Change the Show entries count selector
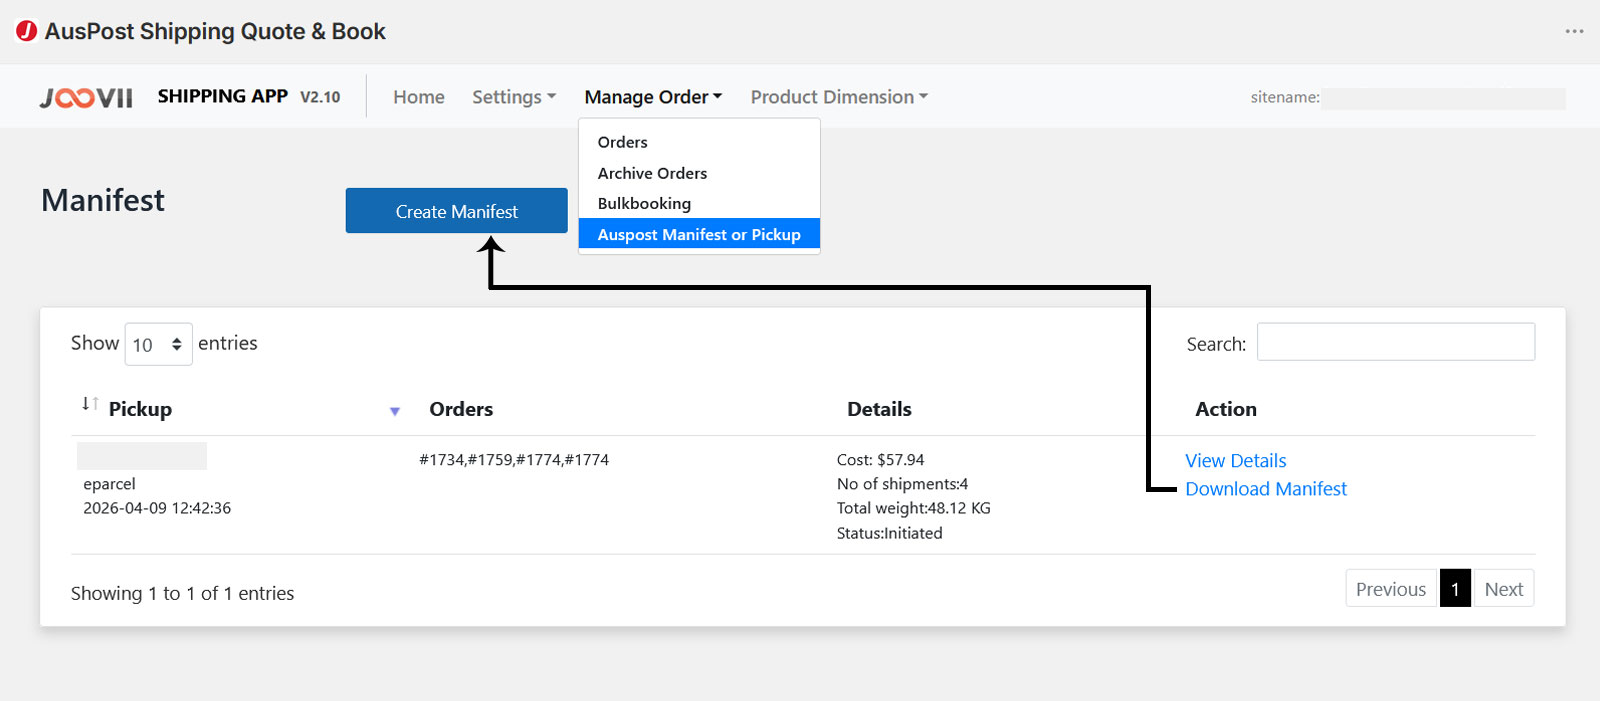 (x=158, y=344)
